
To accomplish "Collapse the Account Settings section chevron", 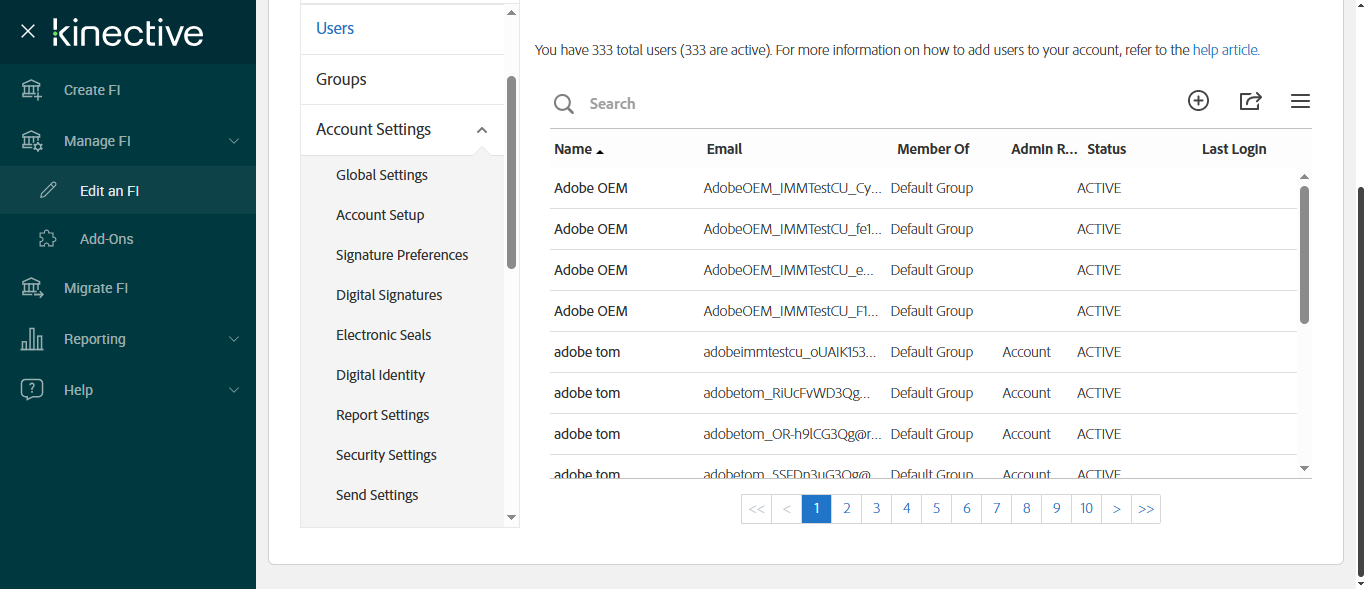I will point(482,130).
